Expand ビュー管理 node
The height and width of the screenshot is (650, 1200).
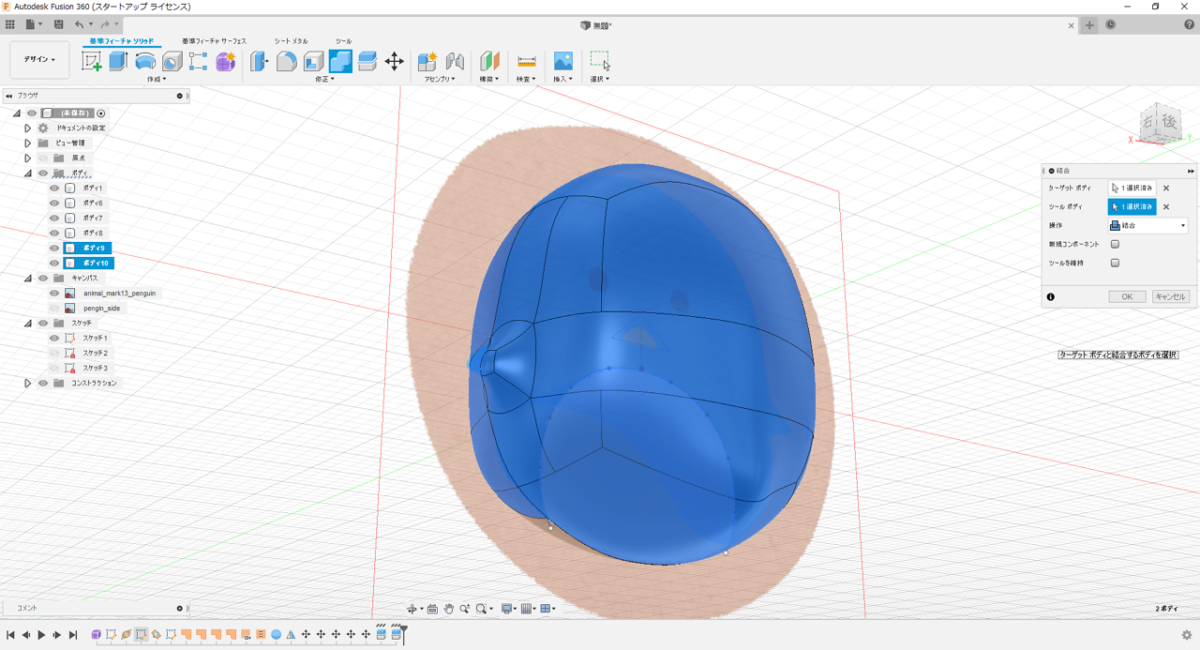click(28, 143)
